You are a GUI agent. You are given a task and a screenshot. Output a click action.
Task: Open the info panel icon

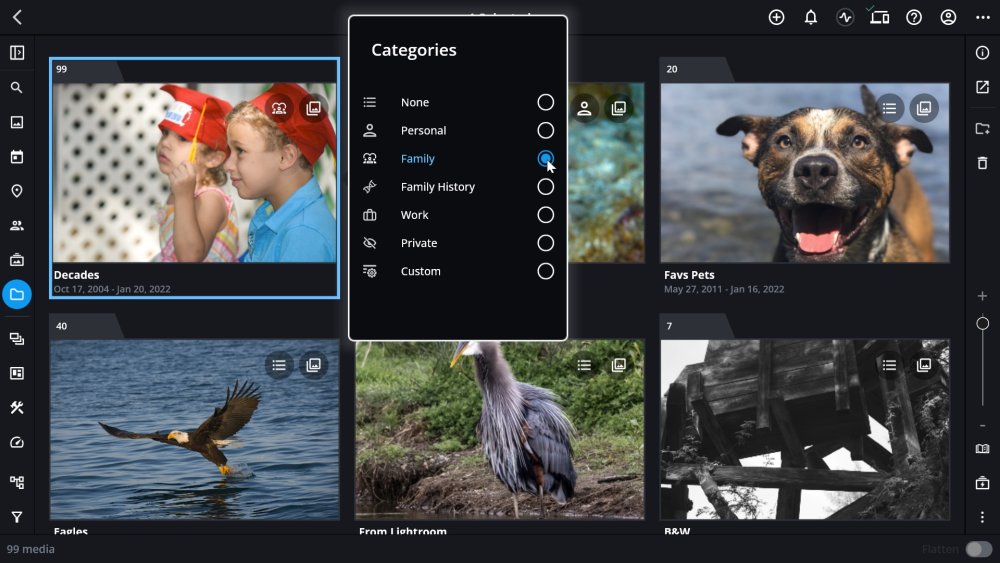pyautogui.click(x=982, y=53)
